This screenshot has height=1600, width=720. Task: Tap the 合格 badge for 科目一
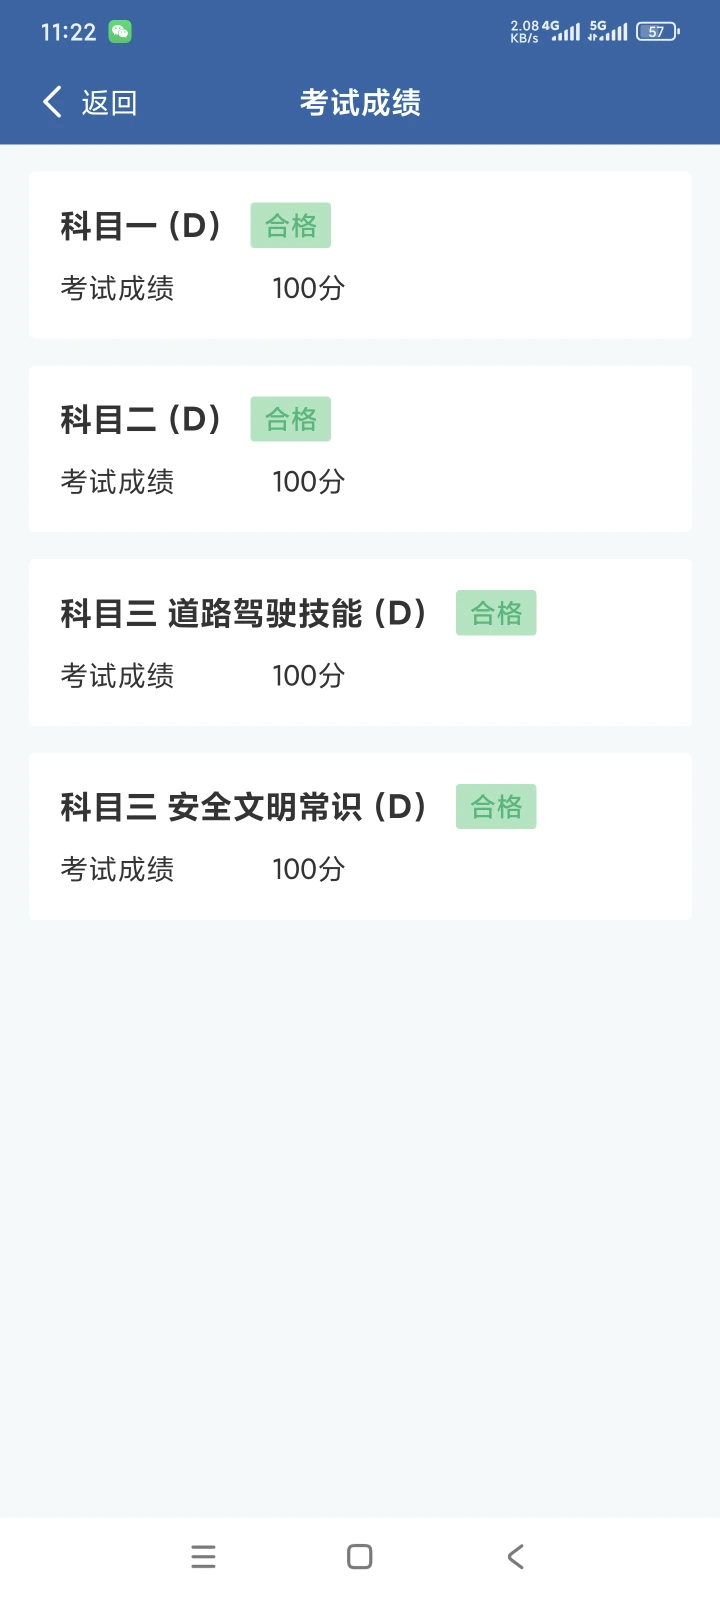point(290,226)
